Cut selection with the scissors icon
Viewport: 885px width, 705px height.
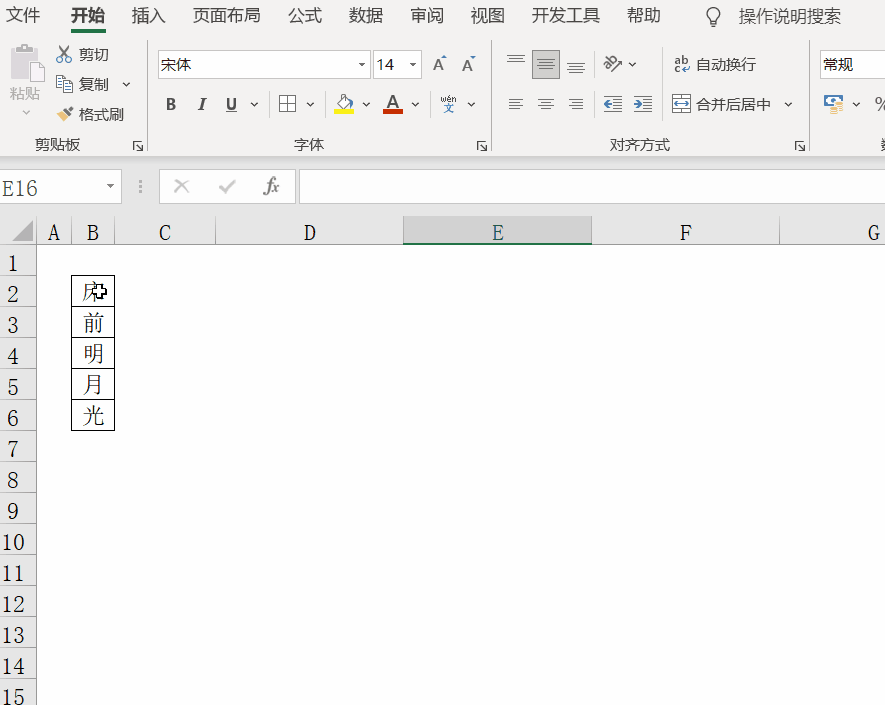tap(64, 55)
